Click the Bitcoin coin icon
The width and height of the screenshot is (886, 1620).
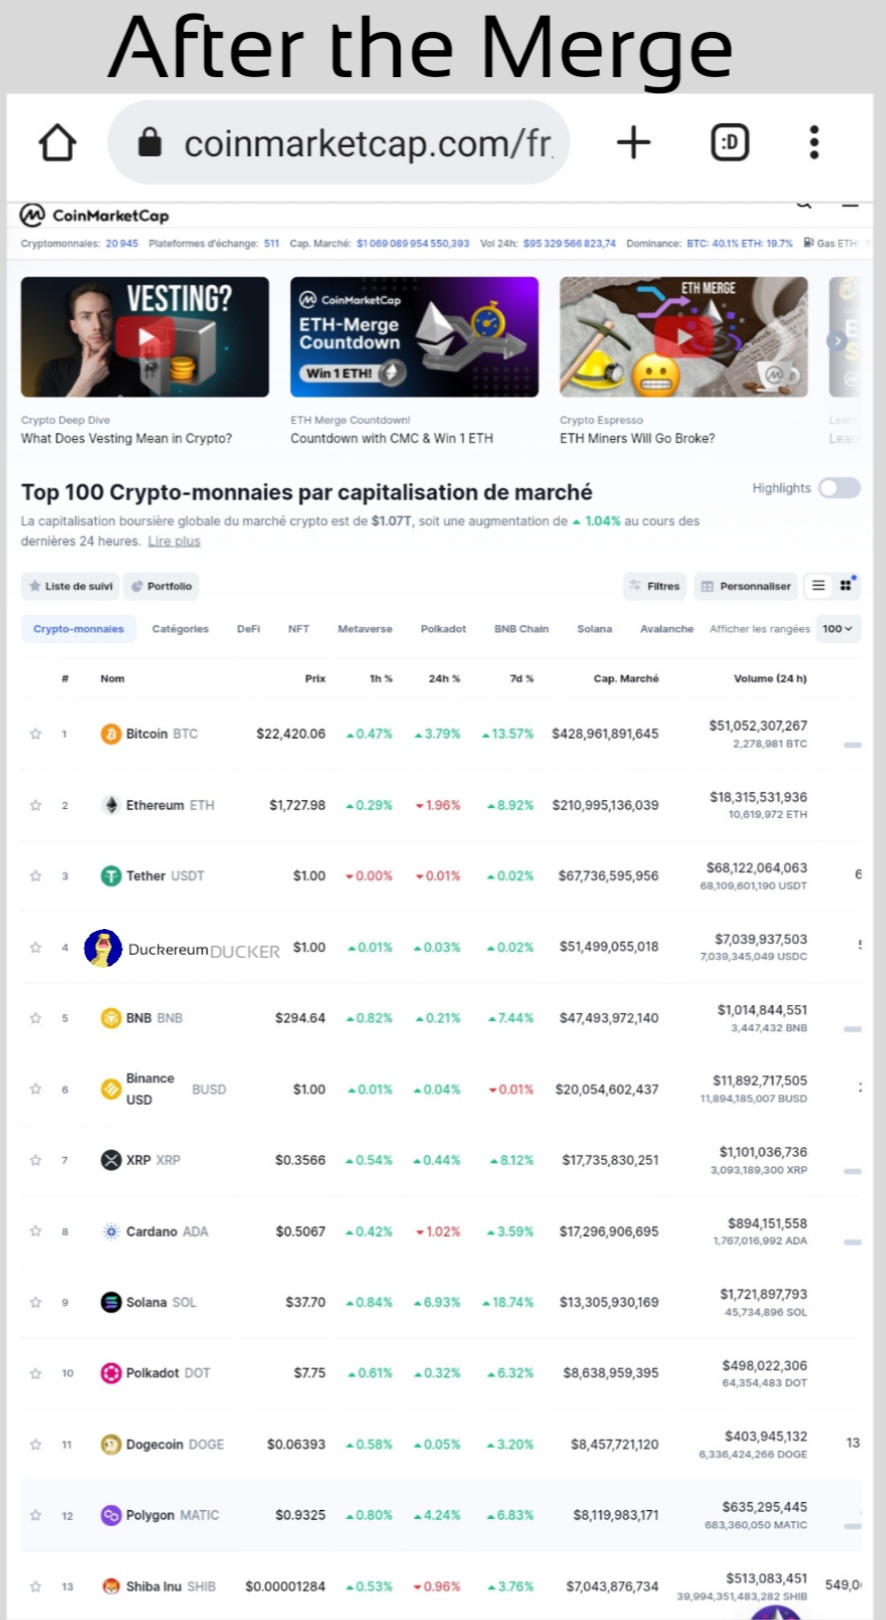(x=111, y=734)
